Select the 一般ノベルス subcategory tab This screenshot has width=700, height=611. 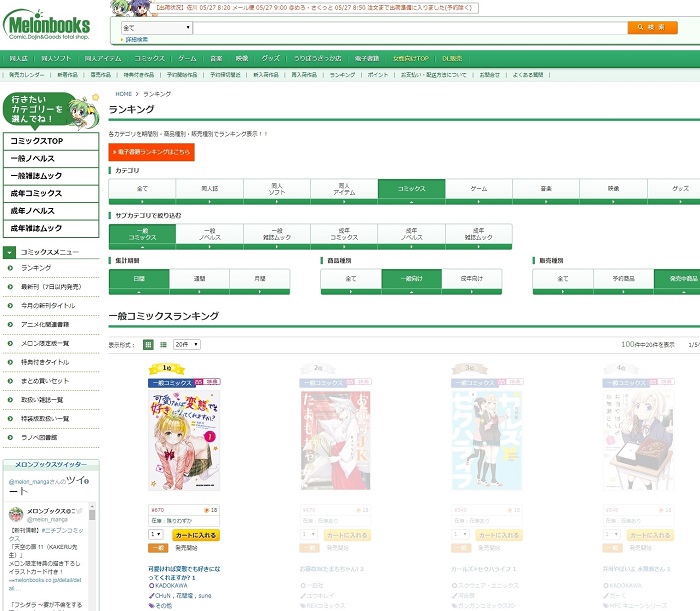coord(210,237)
